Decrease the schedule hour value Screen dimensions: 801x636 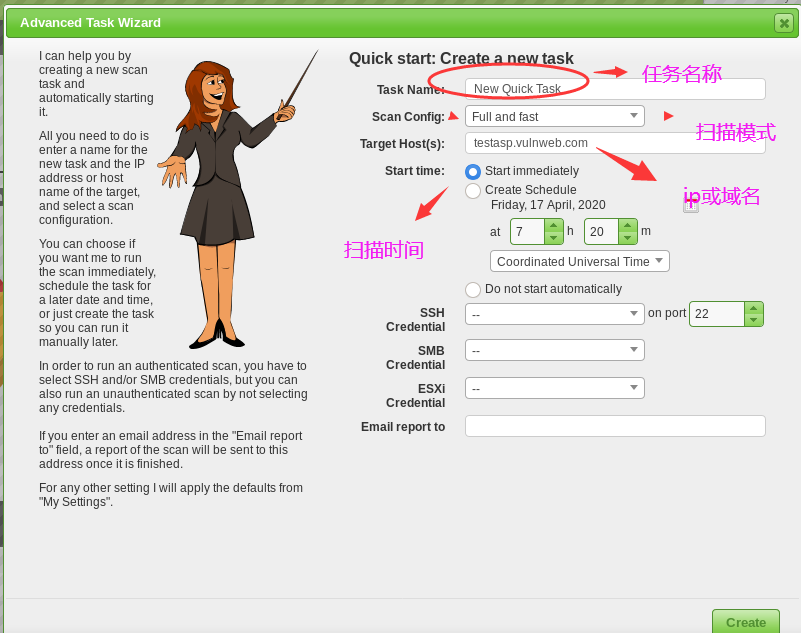(x=554, y=238)
